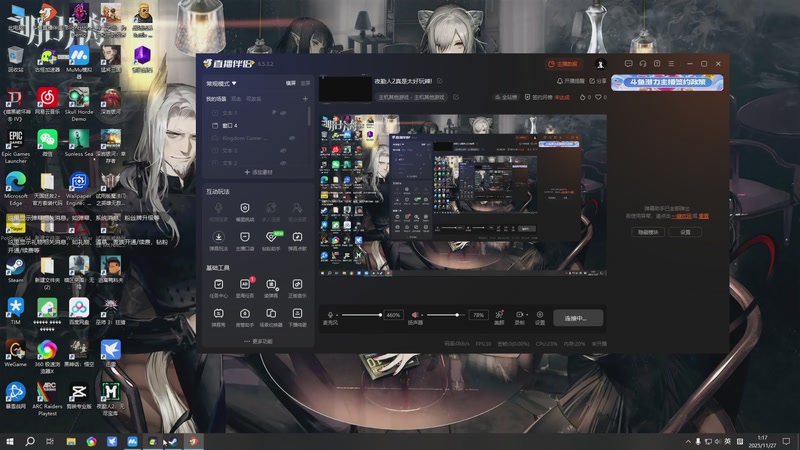Open the WeGame desktop icon
The image size is (800, 450).
15,354
